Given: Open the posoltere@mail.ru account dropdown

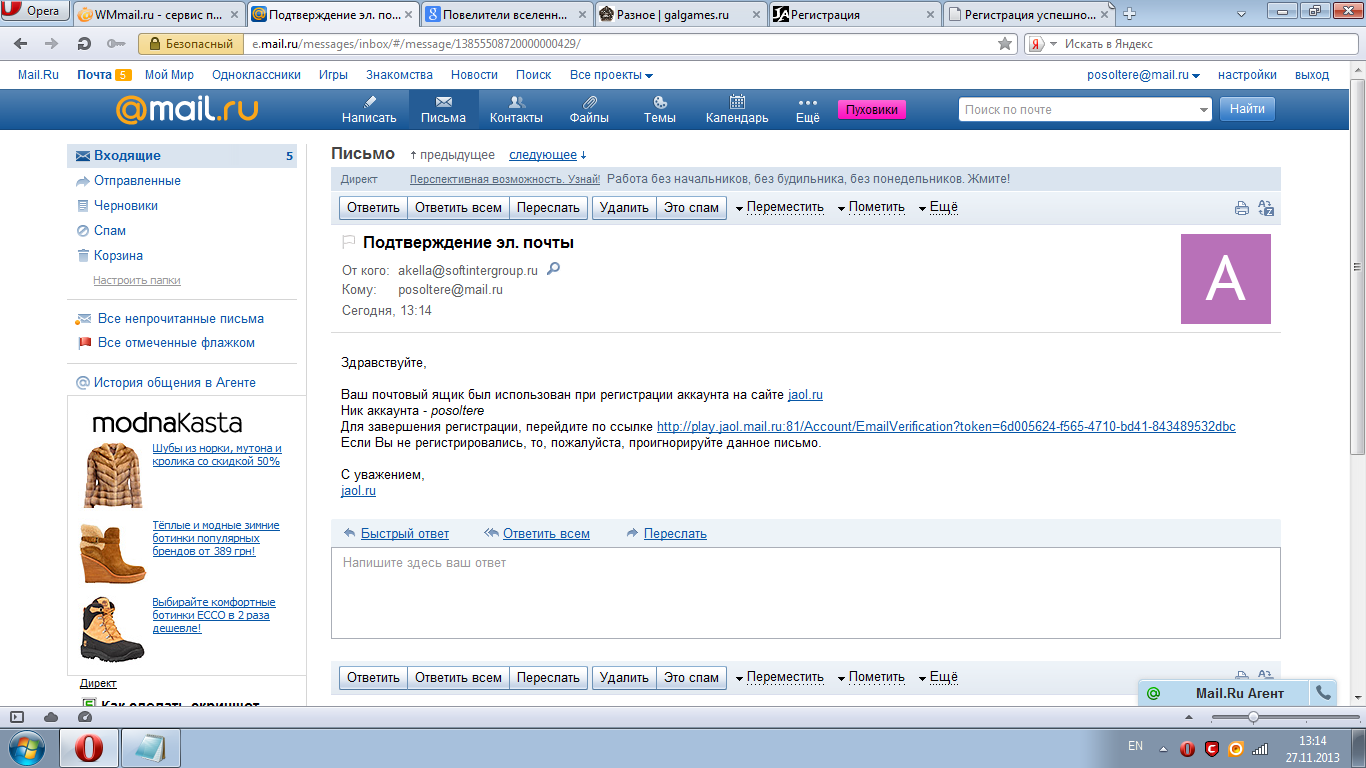Looking at the screenshot, I should [x=1143, y=75].
